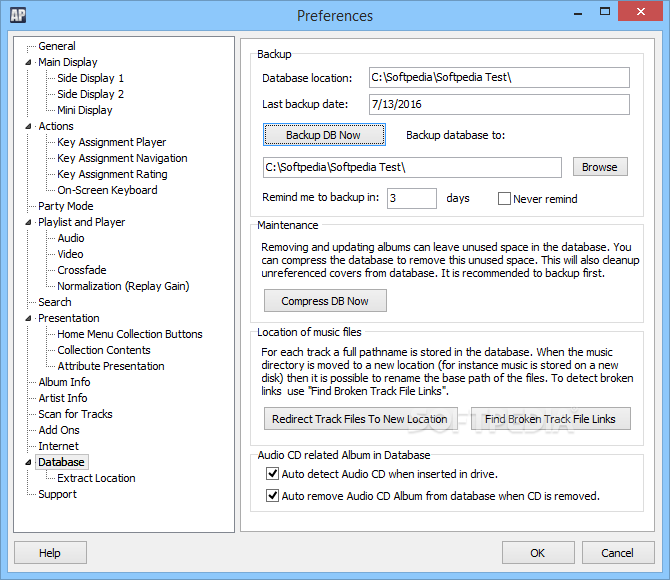The image size is (670, 580).
Task: Open Mini Display settings
Action: point(85,110)
